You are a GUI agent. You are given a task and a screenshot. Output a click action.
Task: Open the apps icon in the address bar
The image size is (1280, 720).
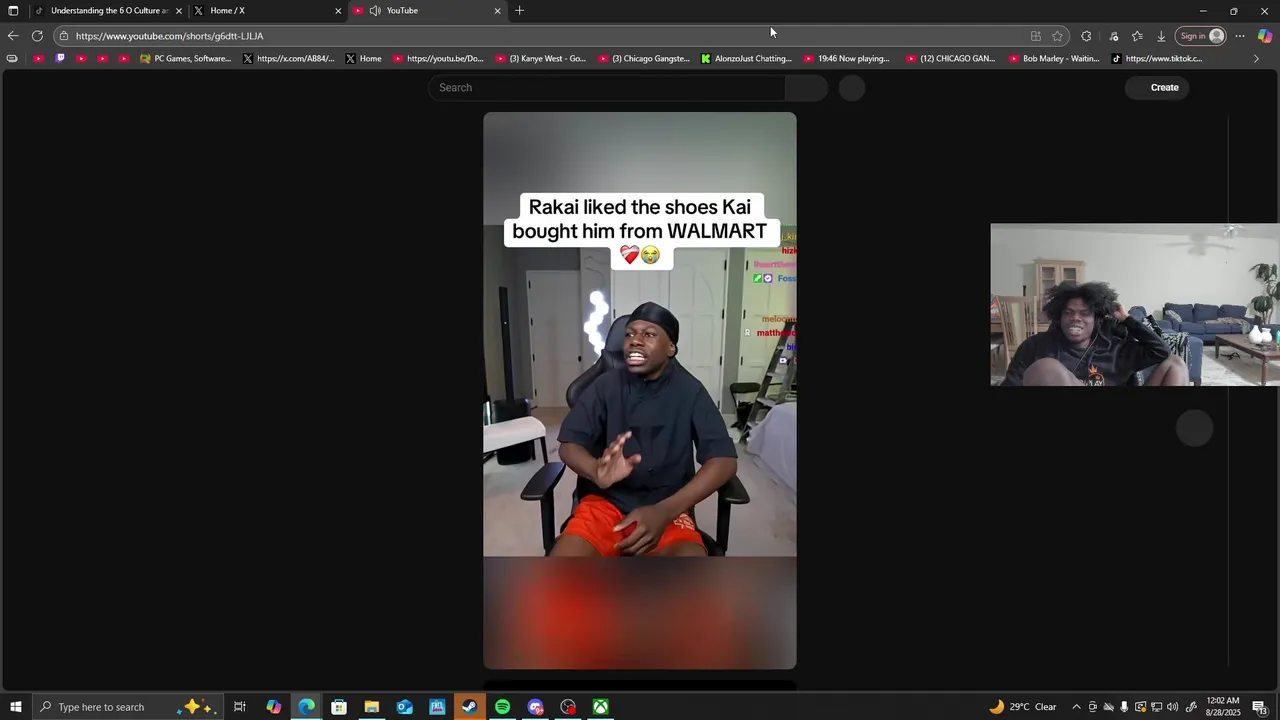coord(1036,36)
